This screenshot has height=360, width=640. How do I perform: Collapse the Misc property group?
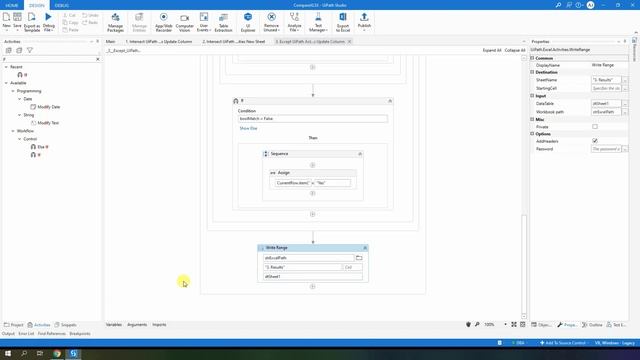tap(532, 120)
